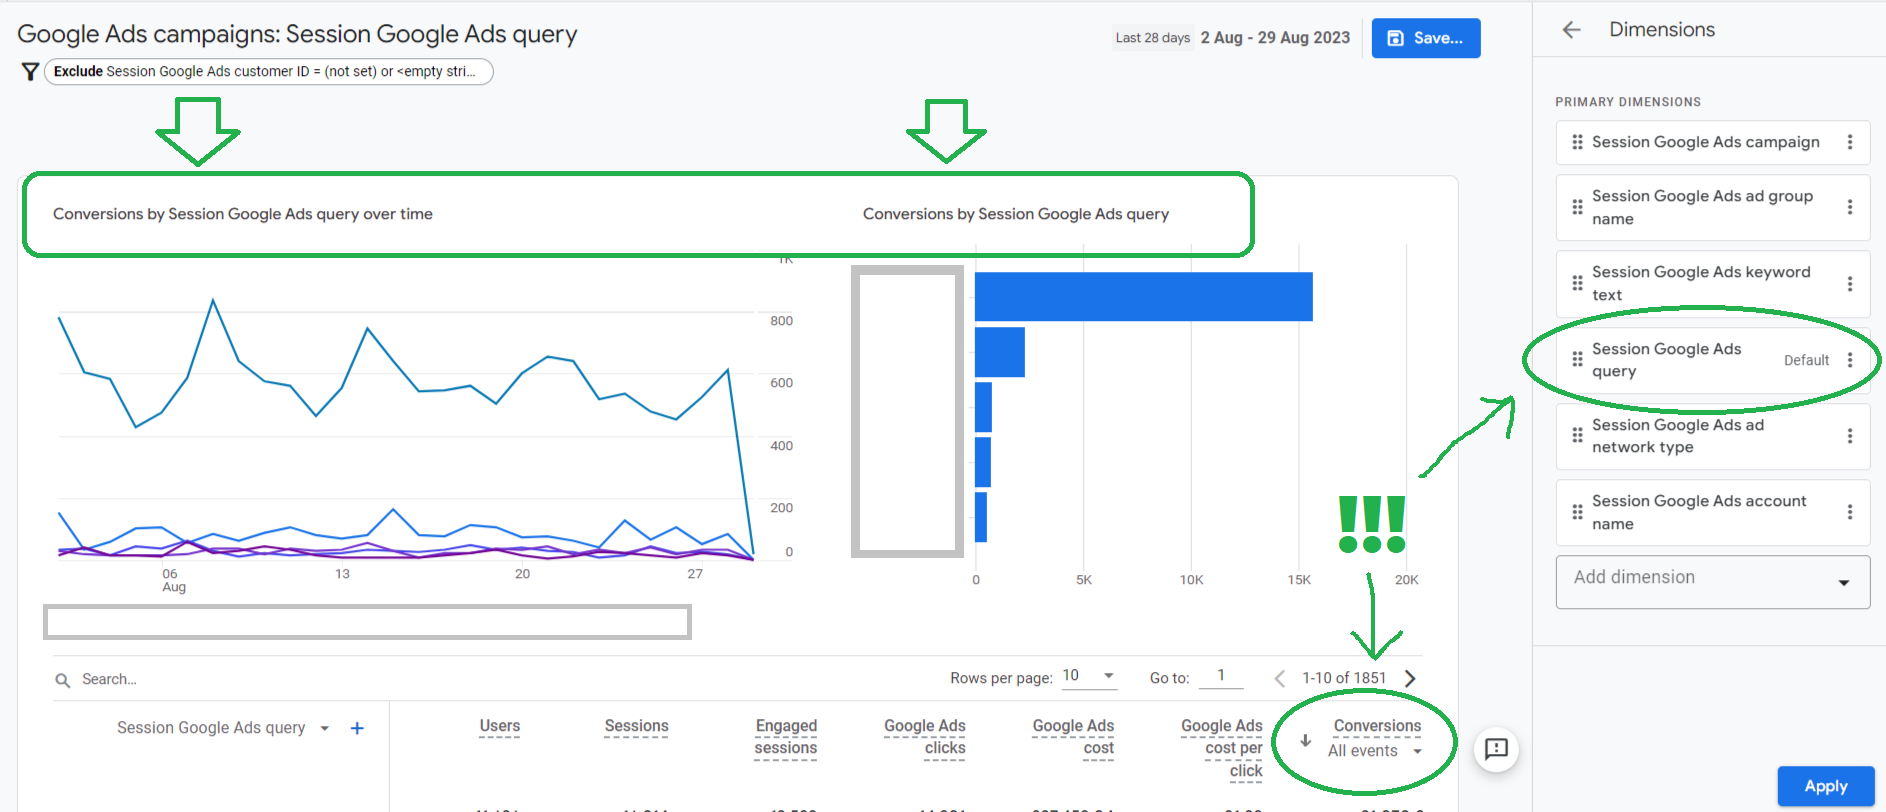
Task: Go to next page of table rows
Action: (x=1410, y=678)
